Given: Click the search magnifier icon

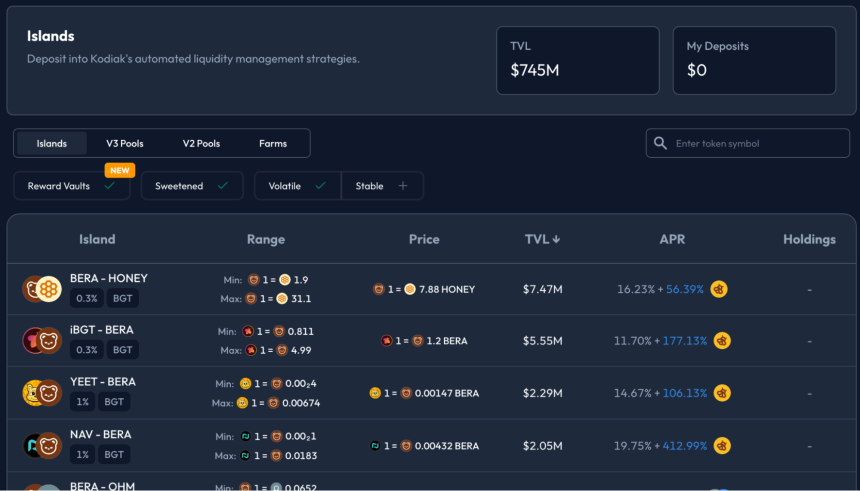Looking at the screenshot, I should pos(660,143).
